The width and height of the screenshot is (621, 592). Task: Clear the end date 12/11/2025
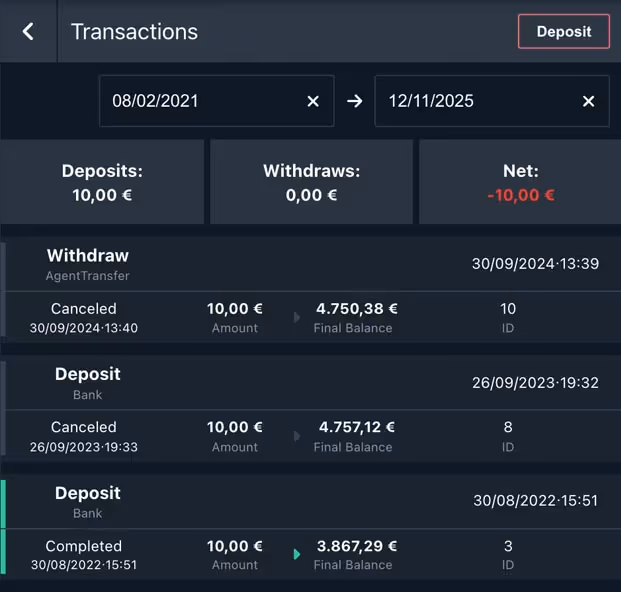pos(588,101)
